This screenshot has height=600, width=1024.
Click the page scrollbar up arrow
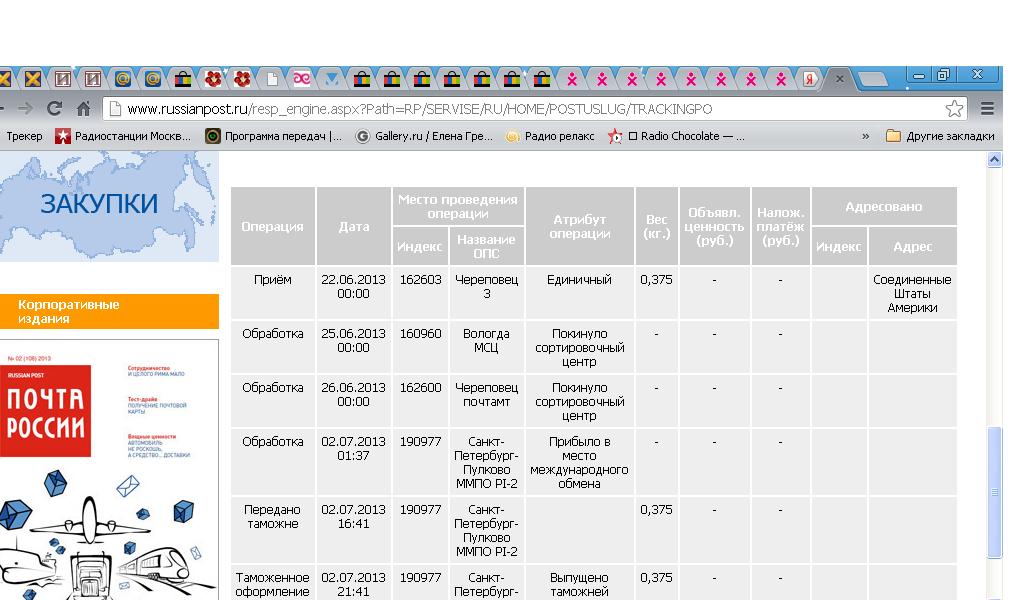click(x=994, y=159)
